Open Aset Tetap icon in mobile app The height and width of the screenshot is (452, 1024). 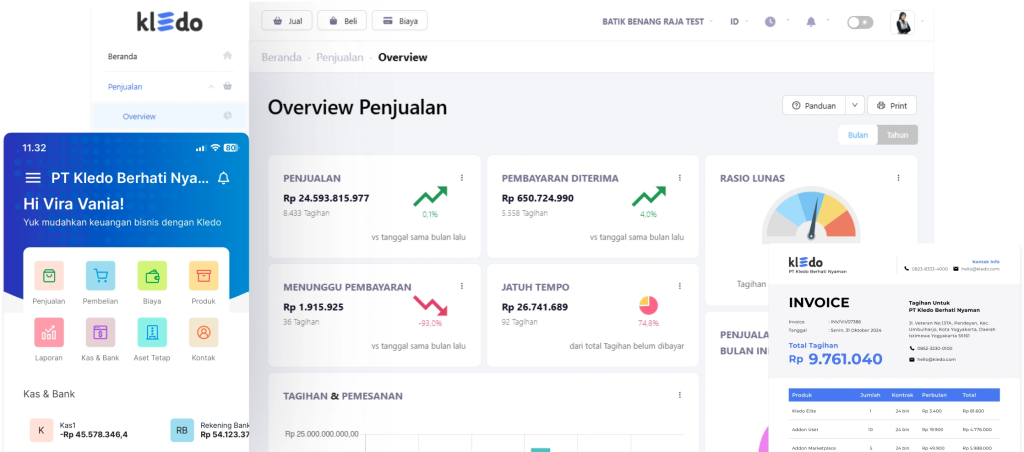tap(152, 332)
